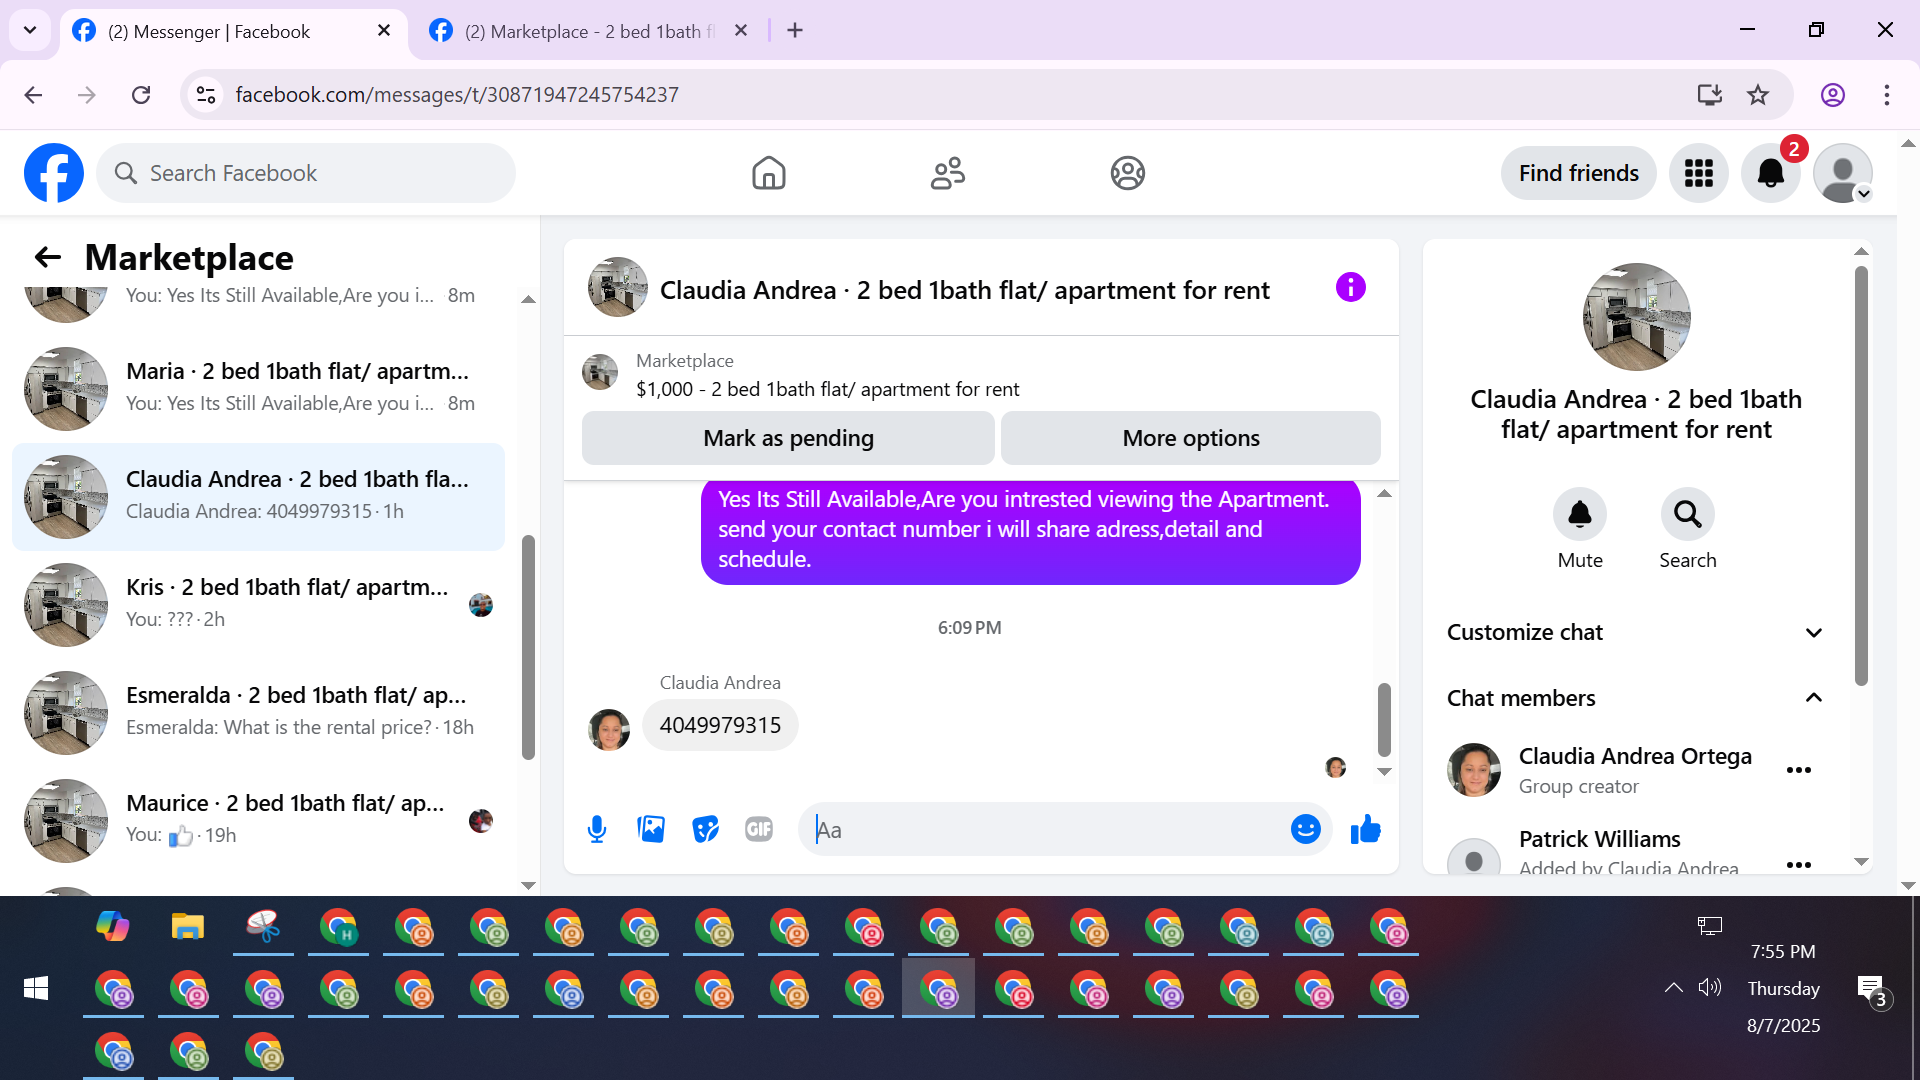Open conversation information purple icon
The image size is (1920, 1080).
click(1350, 288)
